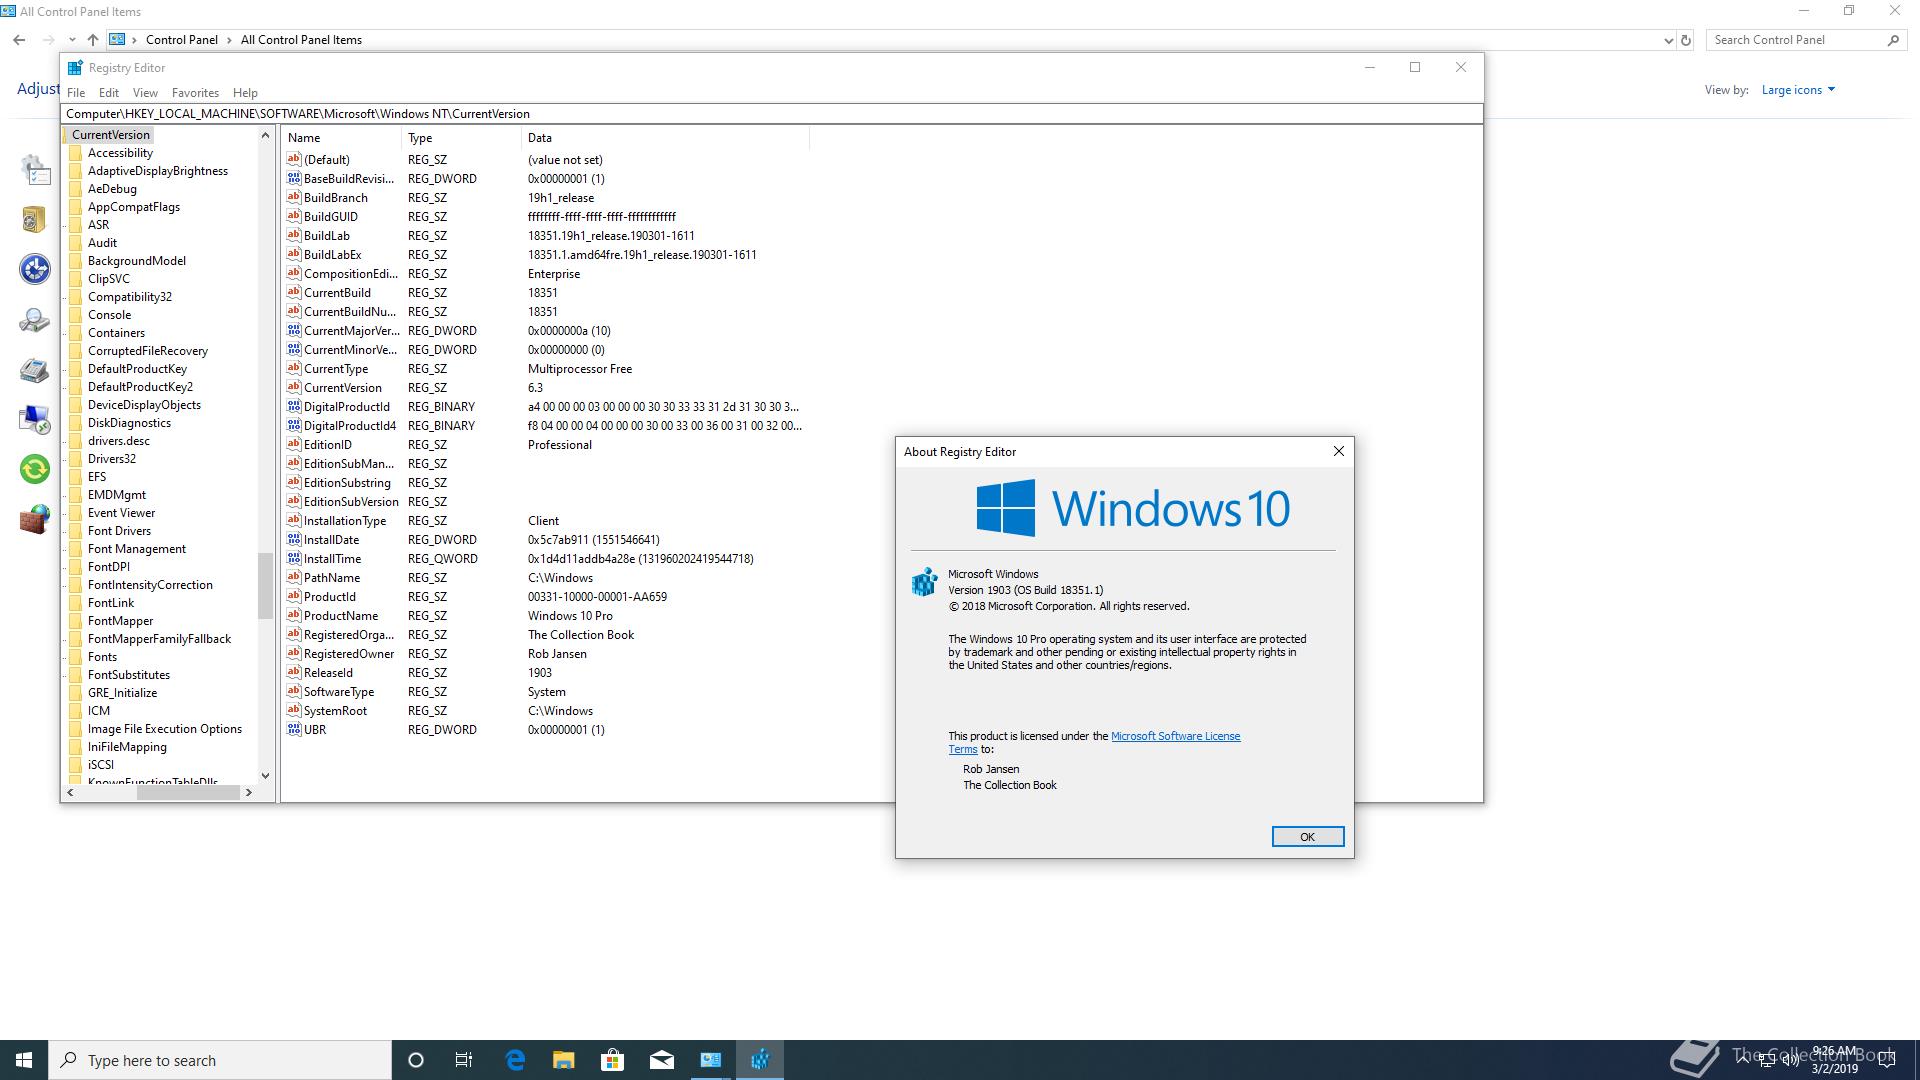Click the string icon of the (Default) value

[294, 159]
